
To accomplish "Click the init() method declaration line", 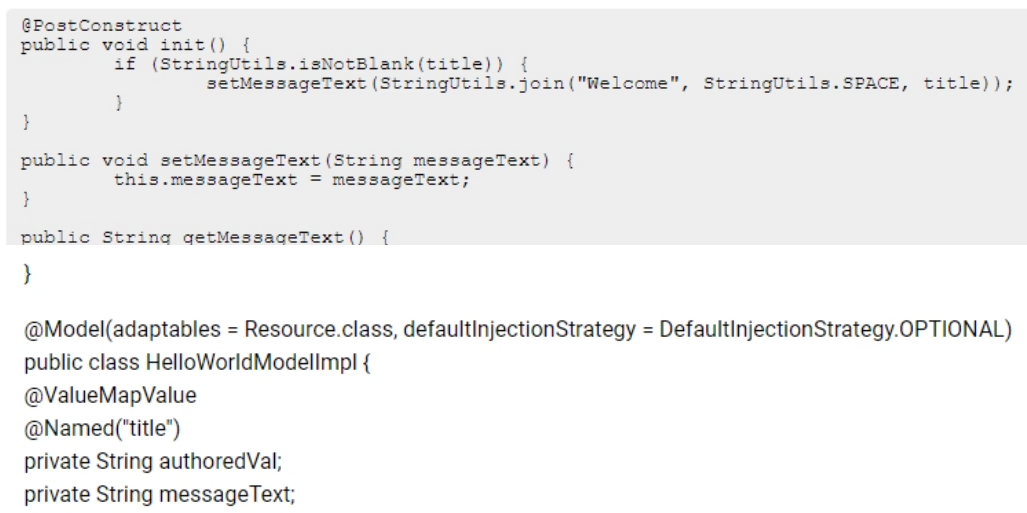I will [136, 46].
